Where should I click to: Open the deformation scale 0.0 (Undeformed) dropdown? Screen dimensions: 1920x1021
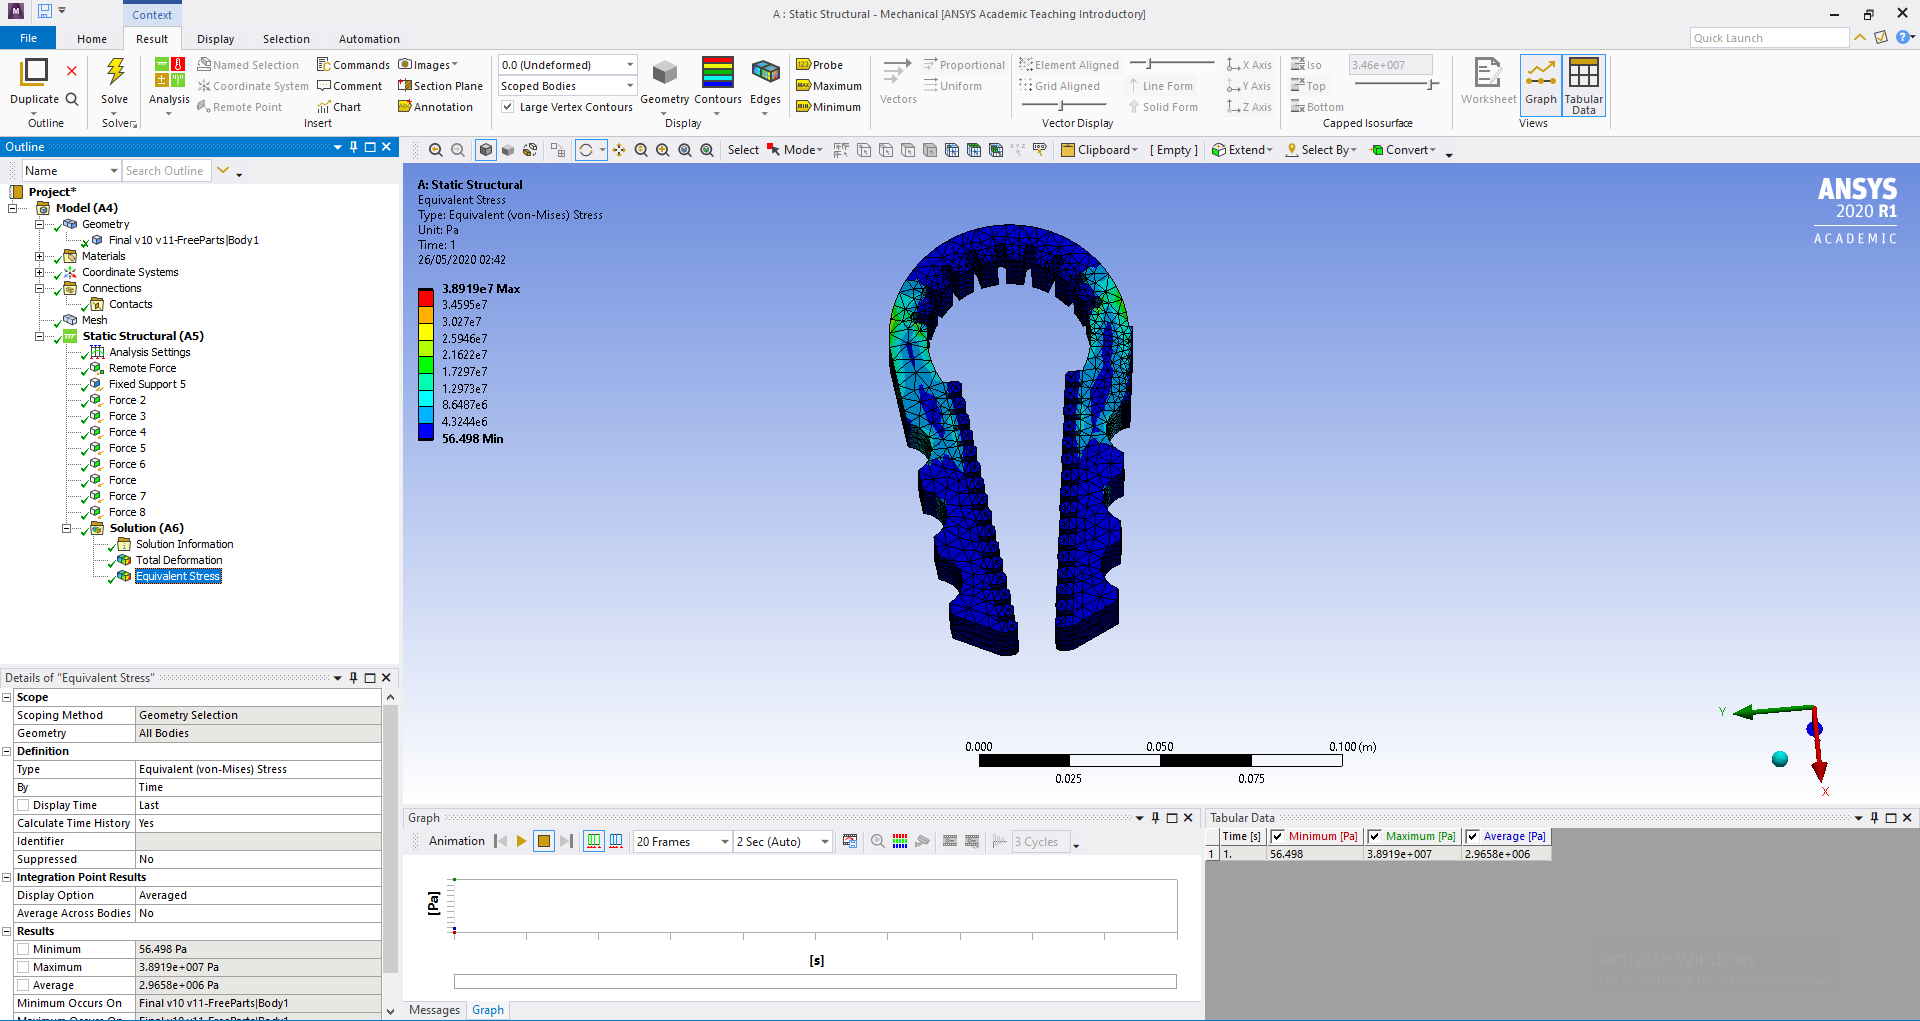click(629, 65)
